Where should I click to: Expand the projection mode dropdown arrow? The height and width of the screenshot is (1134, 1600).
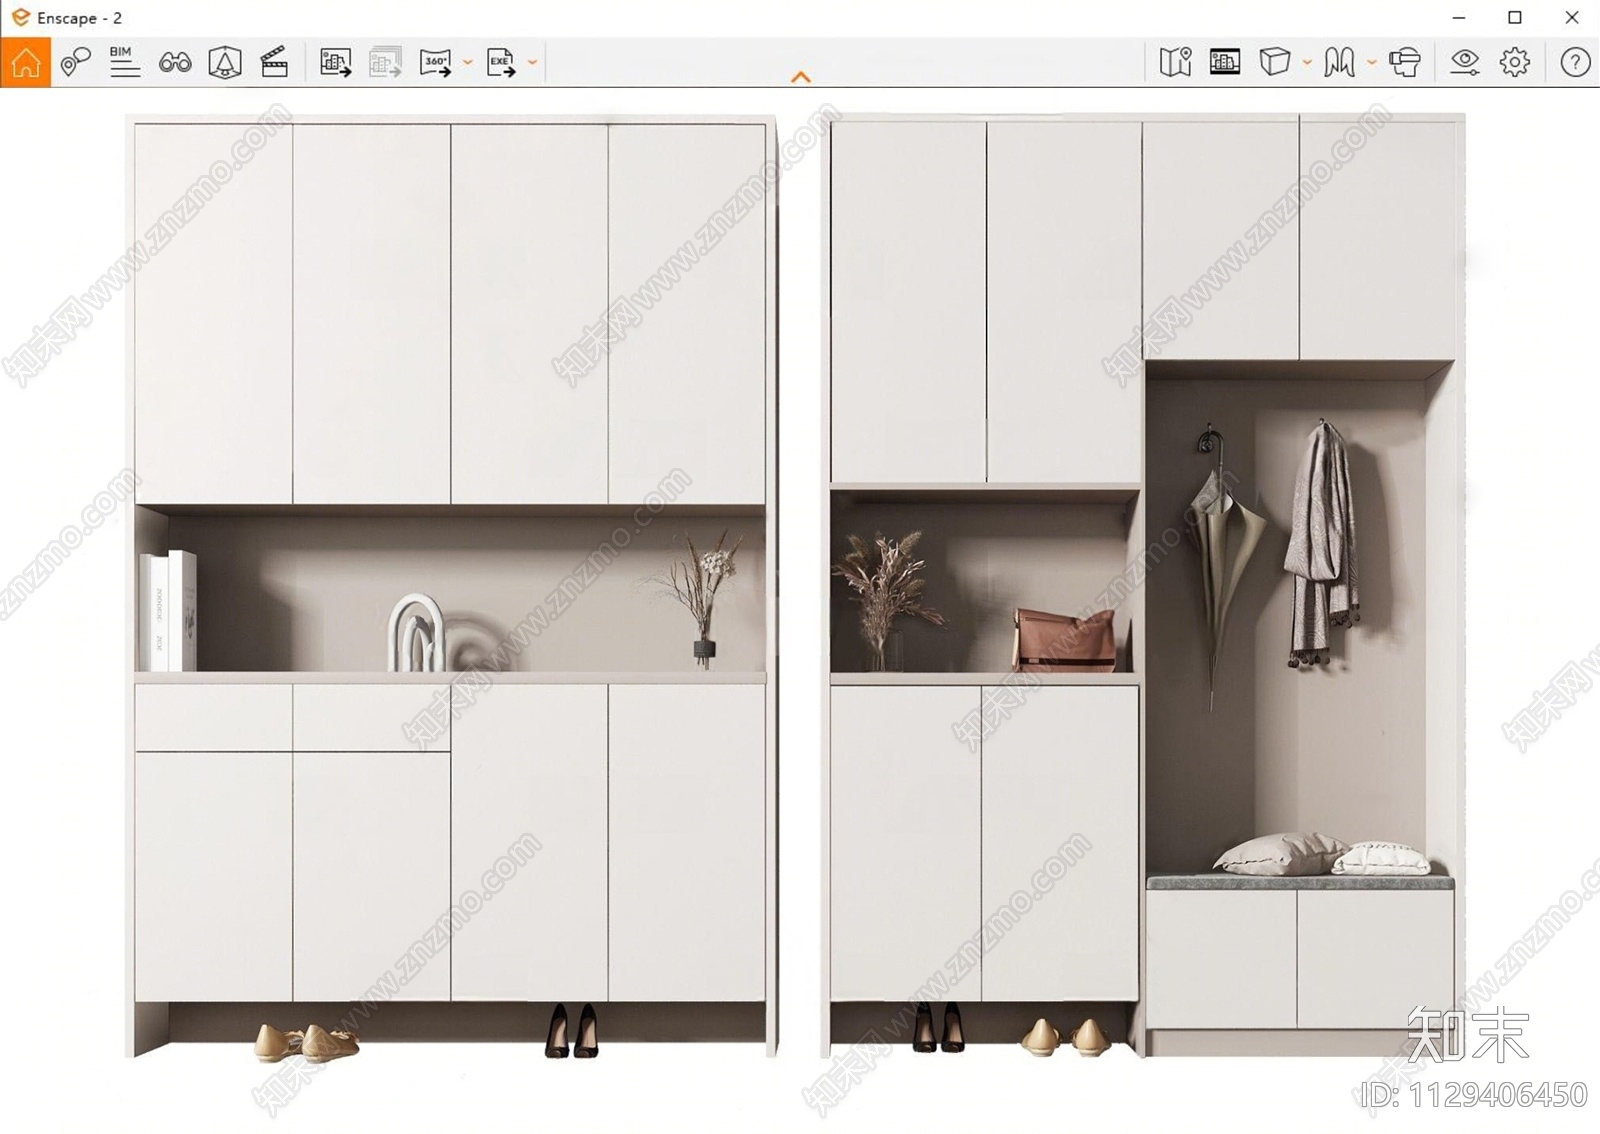click(x=1306, y=62)
